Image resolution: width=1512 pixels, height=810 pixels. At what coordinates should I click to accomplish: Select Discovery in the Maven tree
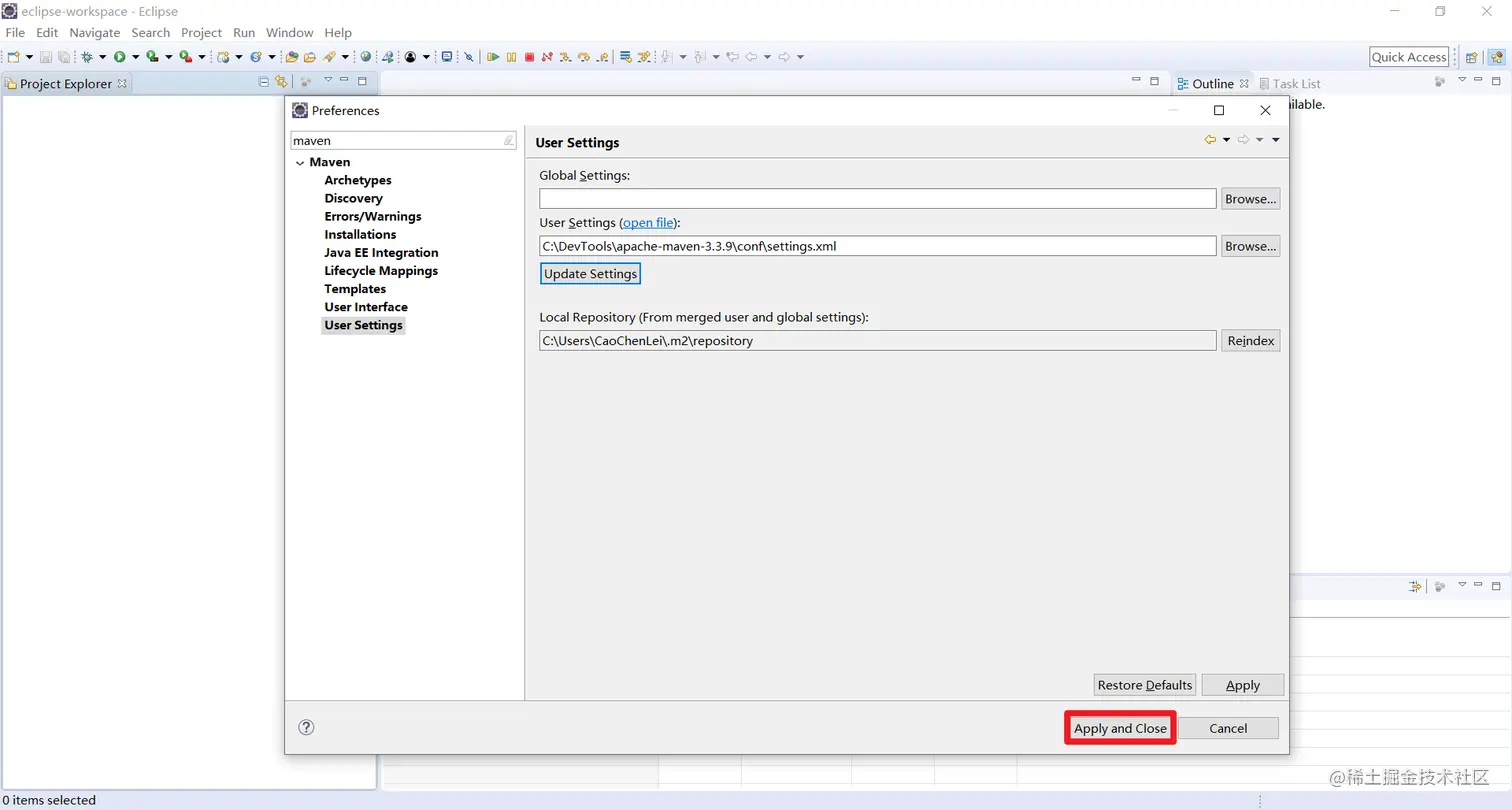tap(353, 198)
